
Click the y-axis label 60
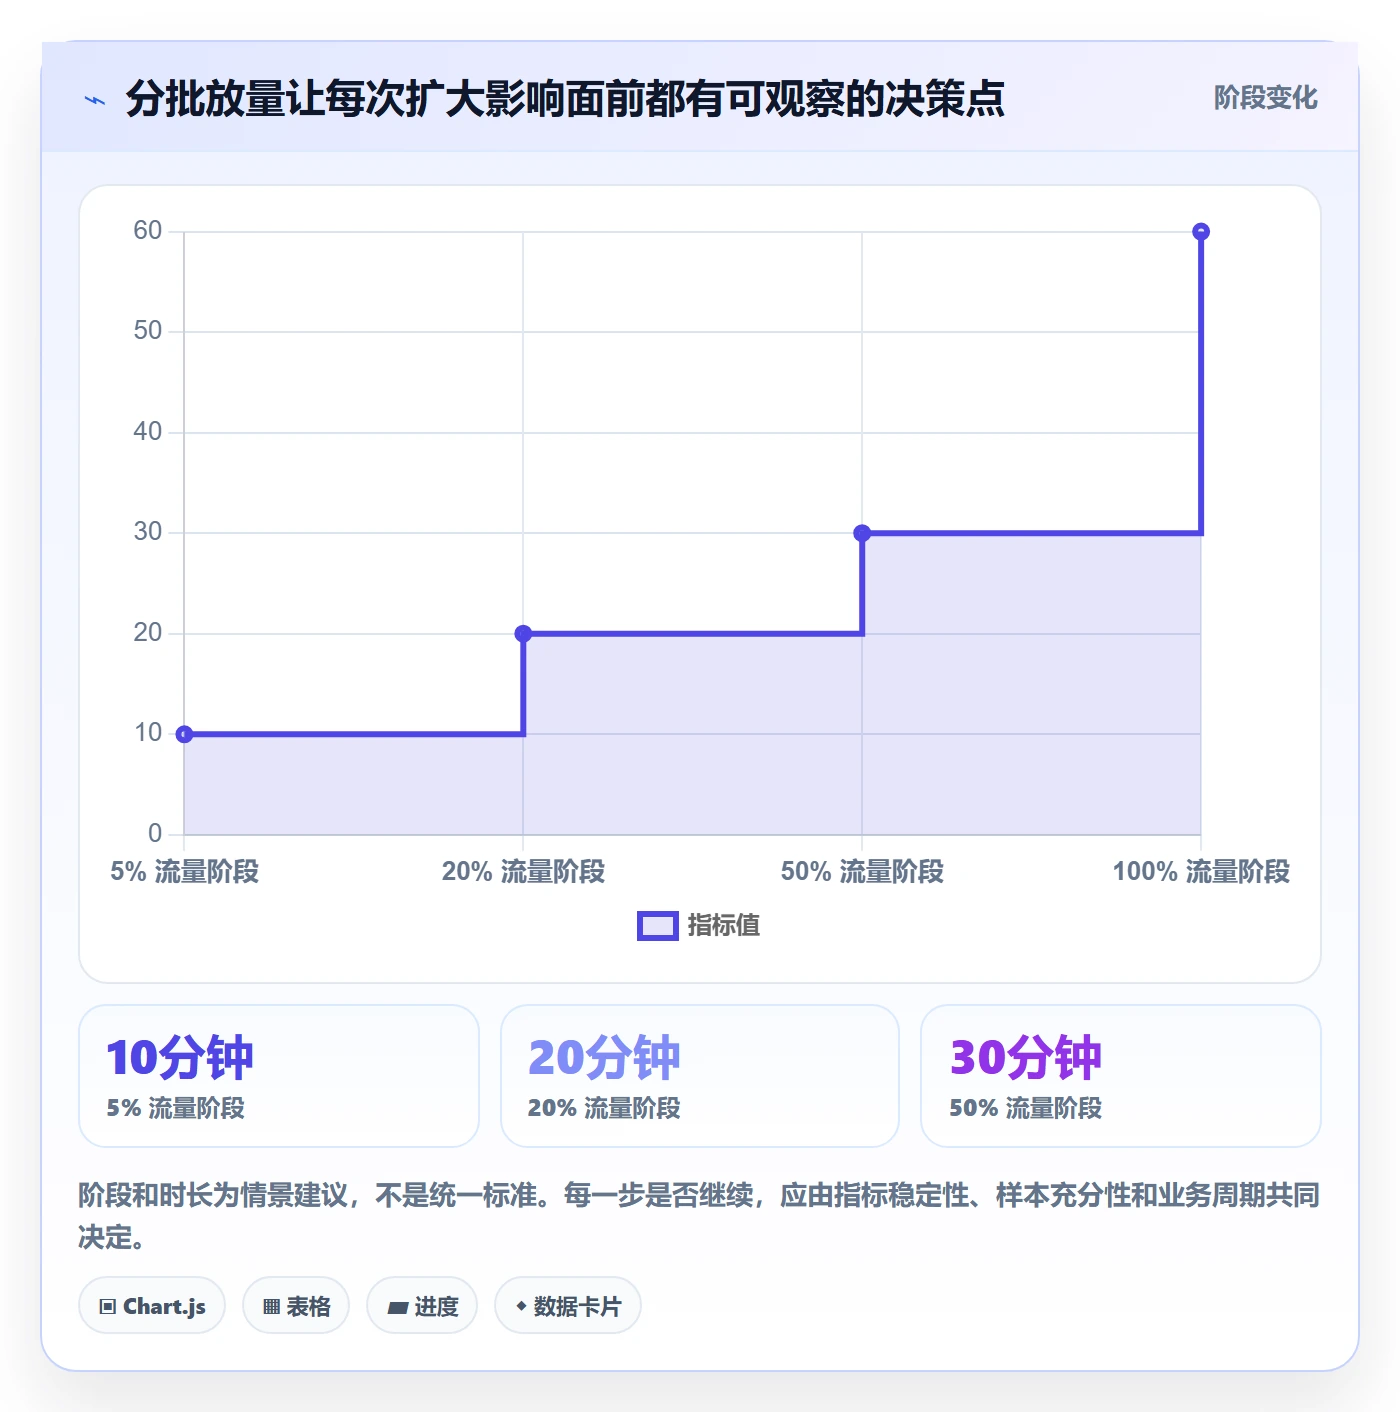148,231
